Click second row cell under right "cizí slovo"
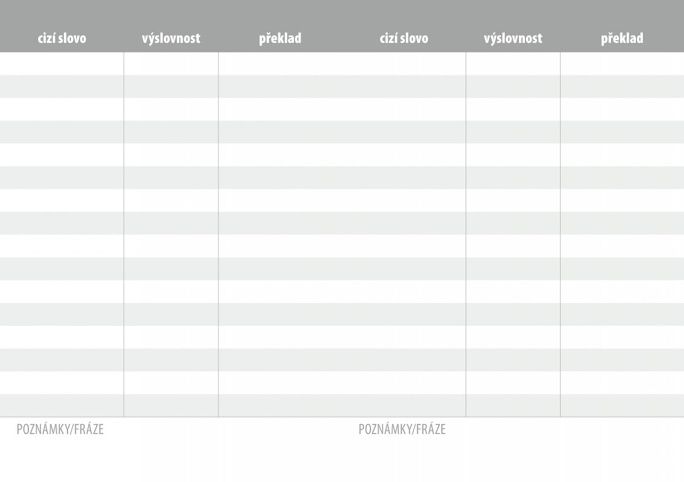The height and width of the screenshot is (482, 684). pos(404,86)
